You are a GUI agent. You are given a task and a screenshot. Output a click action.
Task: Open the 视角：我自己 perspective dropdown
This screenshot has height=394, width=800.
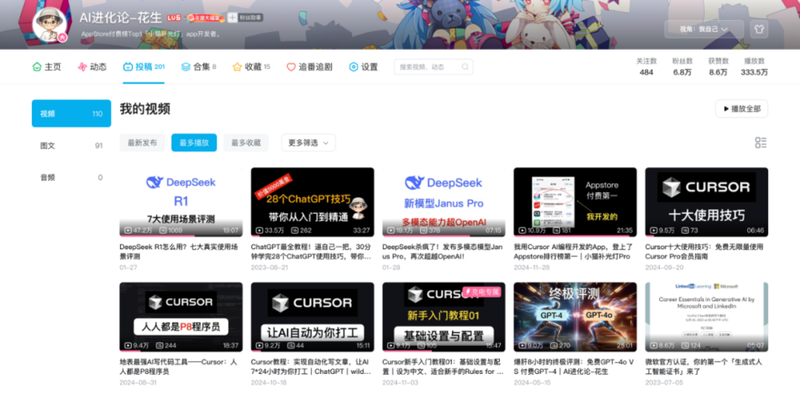(x=704, y=29)
